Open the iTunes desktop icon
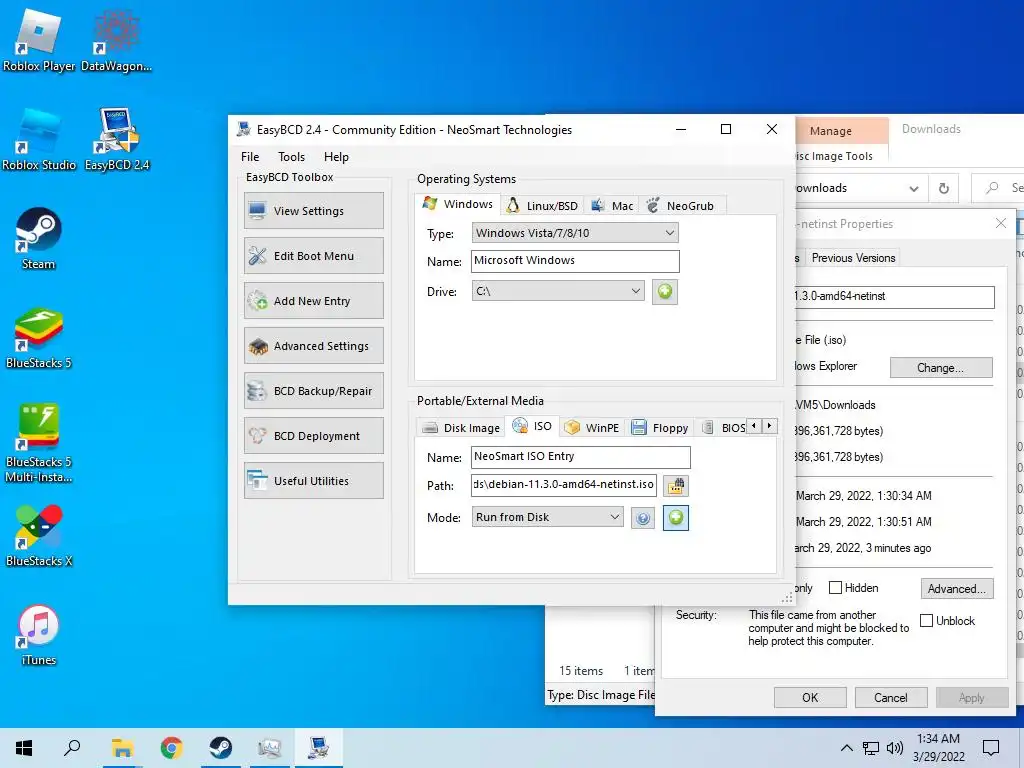 [39, 635]
